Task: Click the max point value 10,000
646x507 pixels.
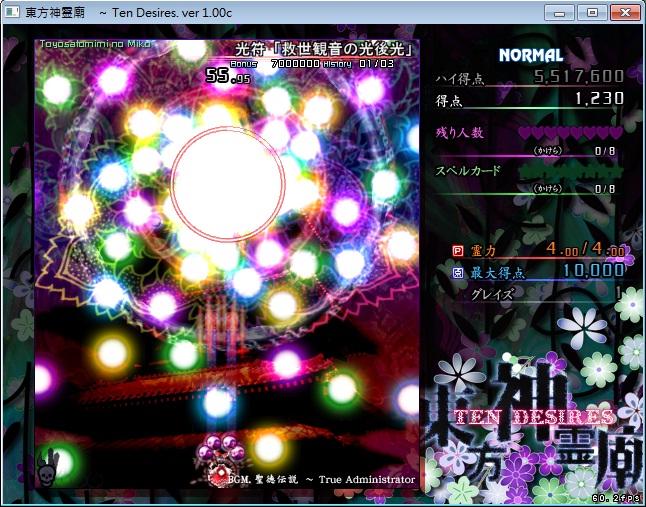Action: coord(594,270)
